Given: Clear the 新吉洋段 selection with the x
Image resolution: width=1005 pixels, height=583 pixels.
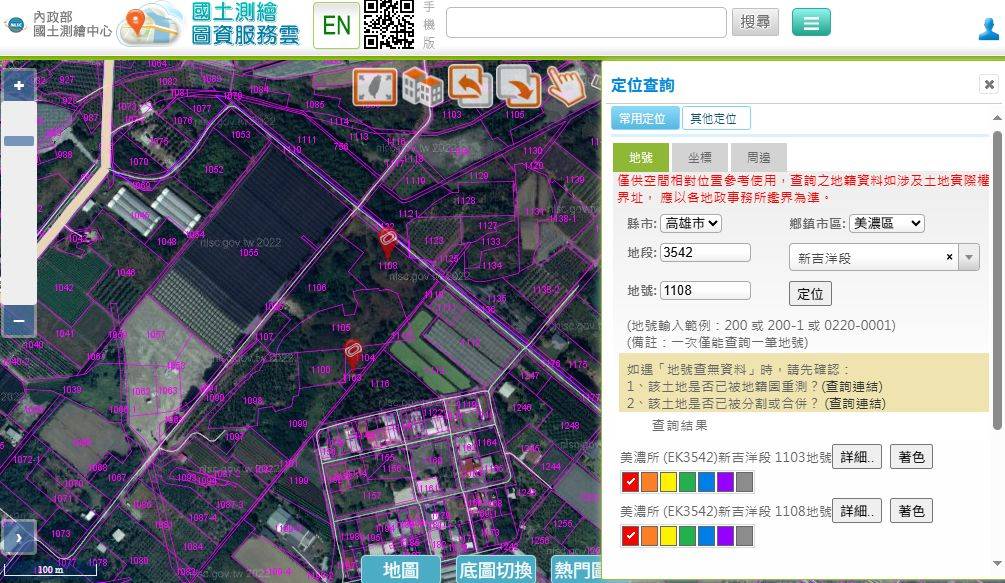Looking at the screenshot, I should point(948,257).
